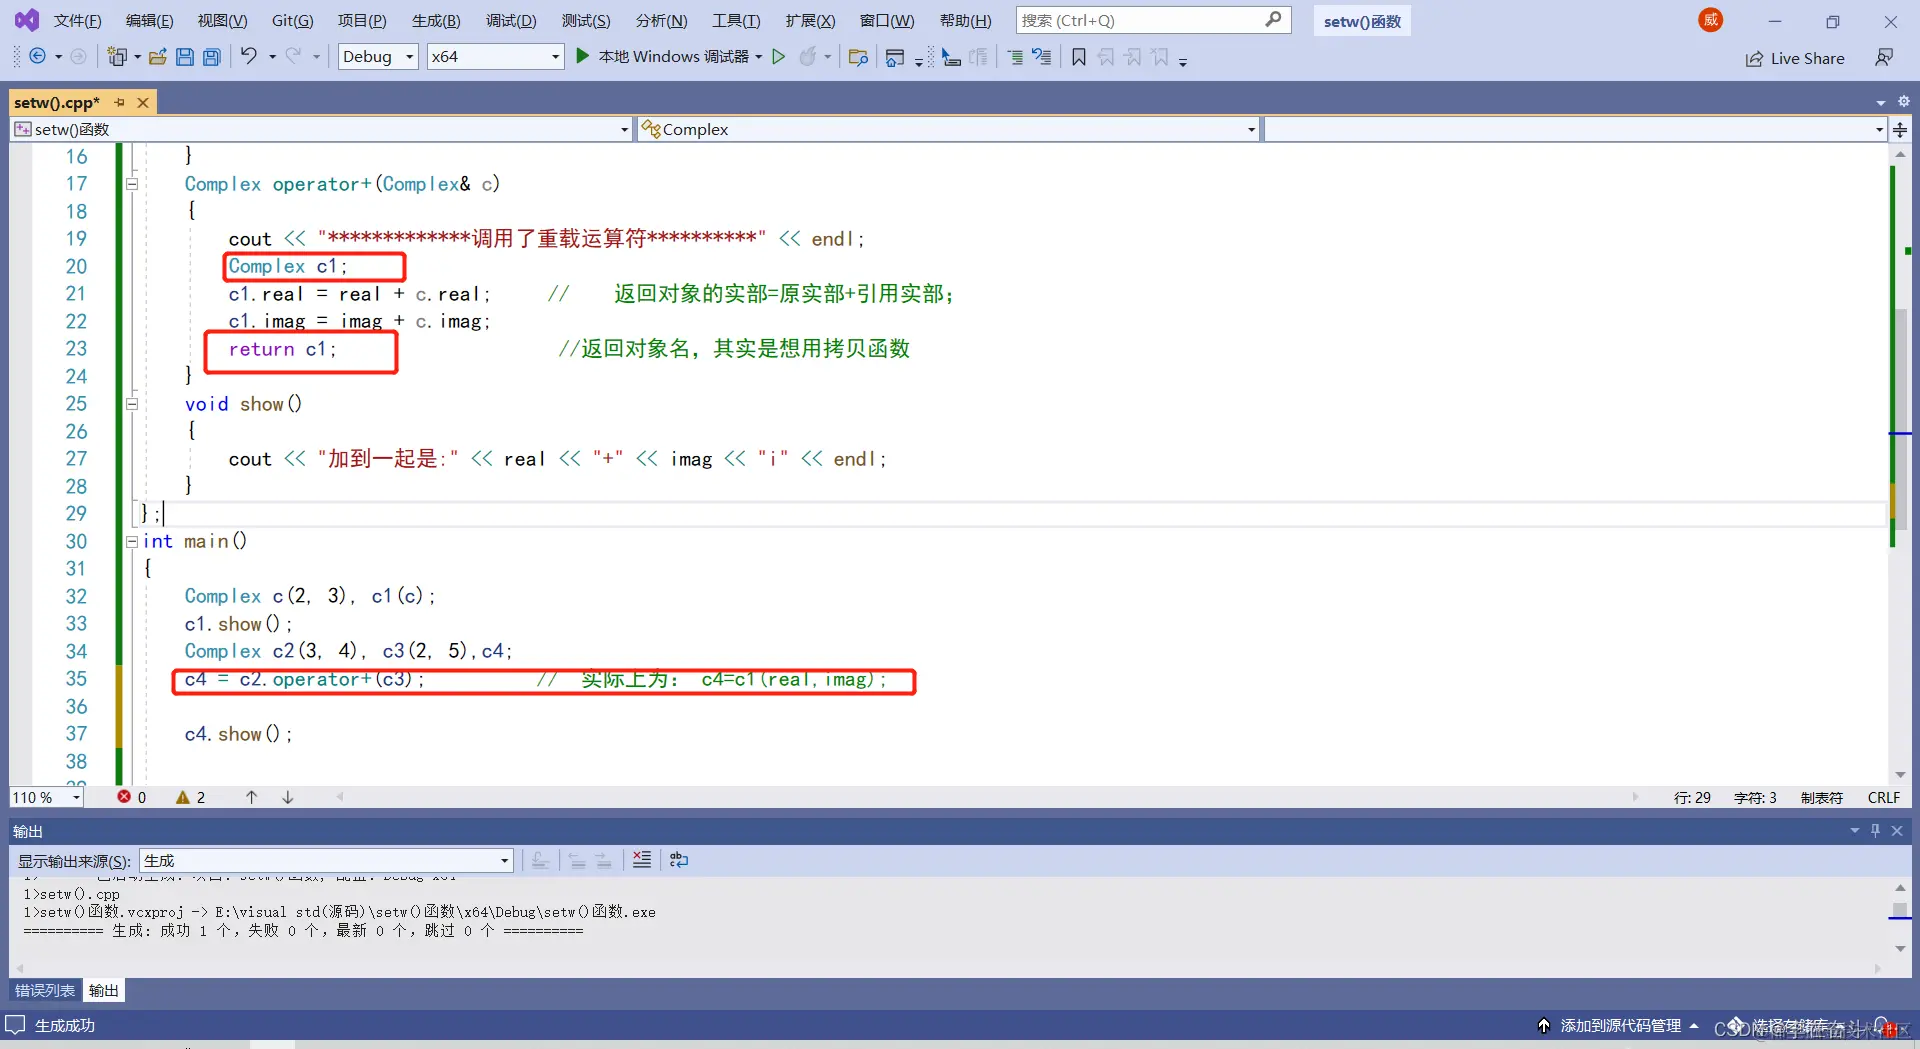The height and width of the screenshot is (1049, 1920).
Task: Open the x64 platform dropdown
Action: [495, 57]
